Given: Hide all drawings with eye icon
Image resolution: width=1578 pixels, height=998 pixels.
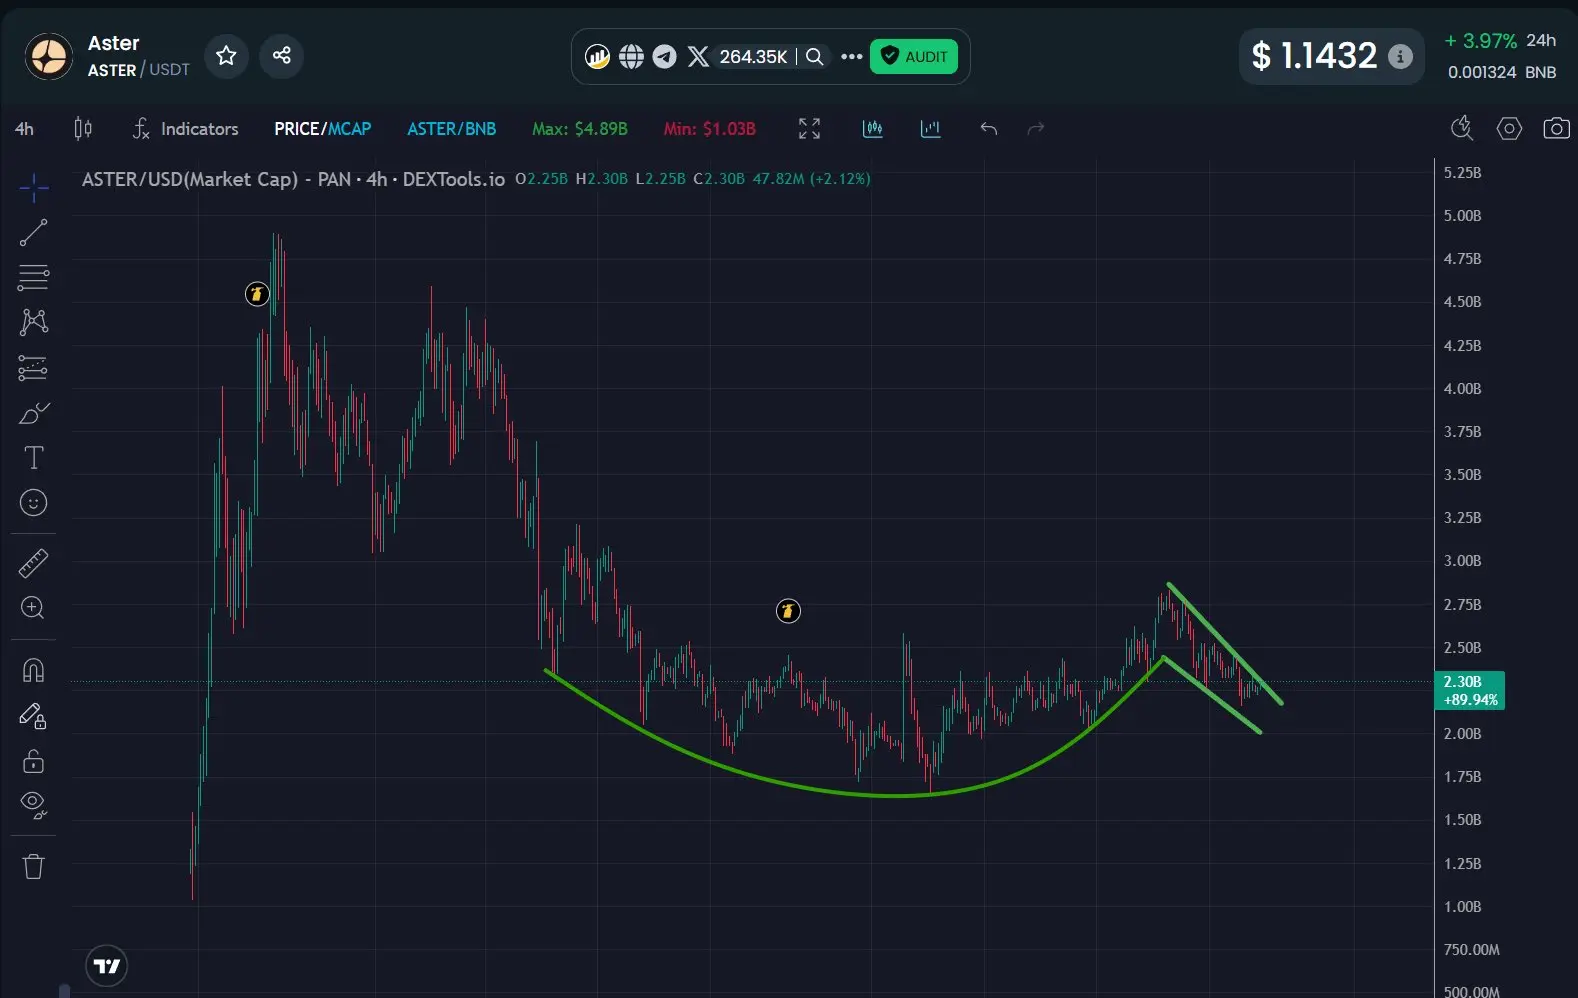Looking at the screenshot, I should pos(33,806).
